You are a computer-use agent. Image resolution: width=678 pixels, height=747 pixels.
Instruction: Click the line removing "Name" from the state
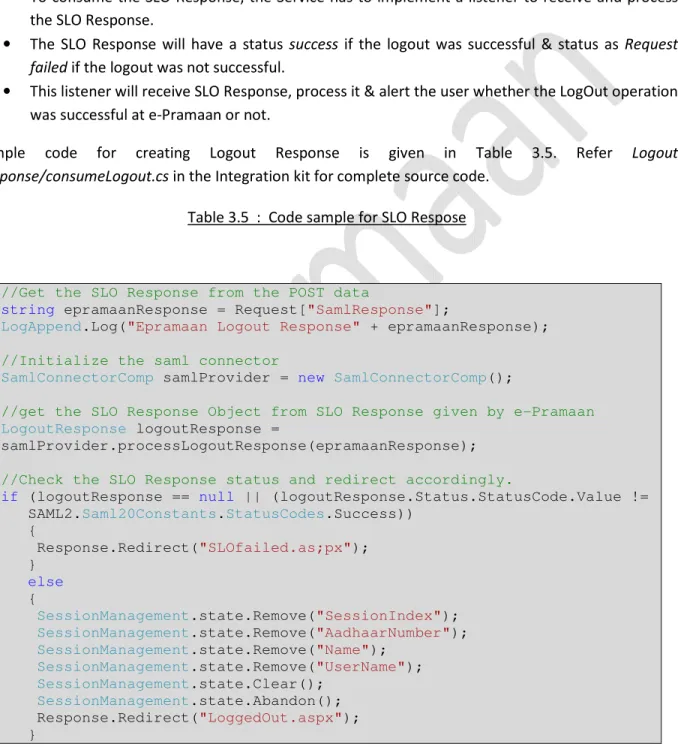point(212,650)
